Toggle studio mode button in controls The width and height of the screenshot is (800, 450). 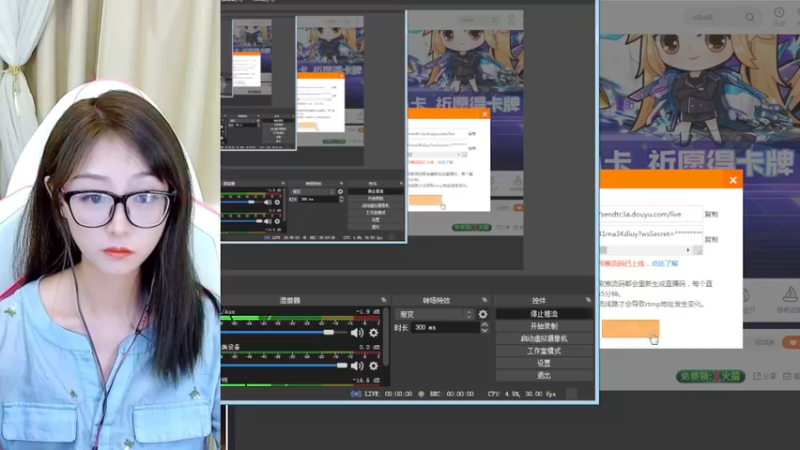(x=544, y=351)
